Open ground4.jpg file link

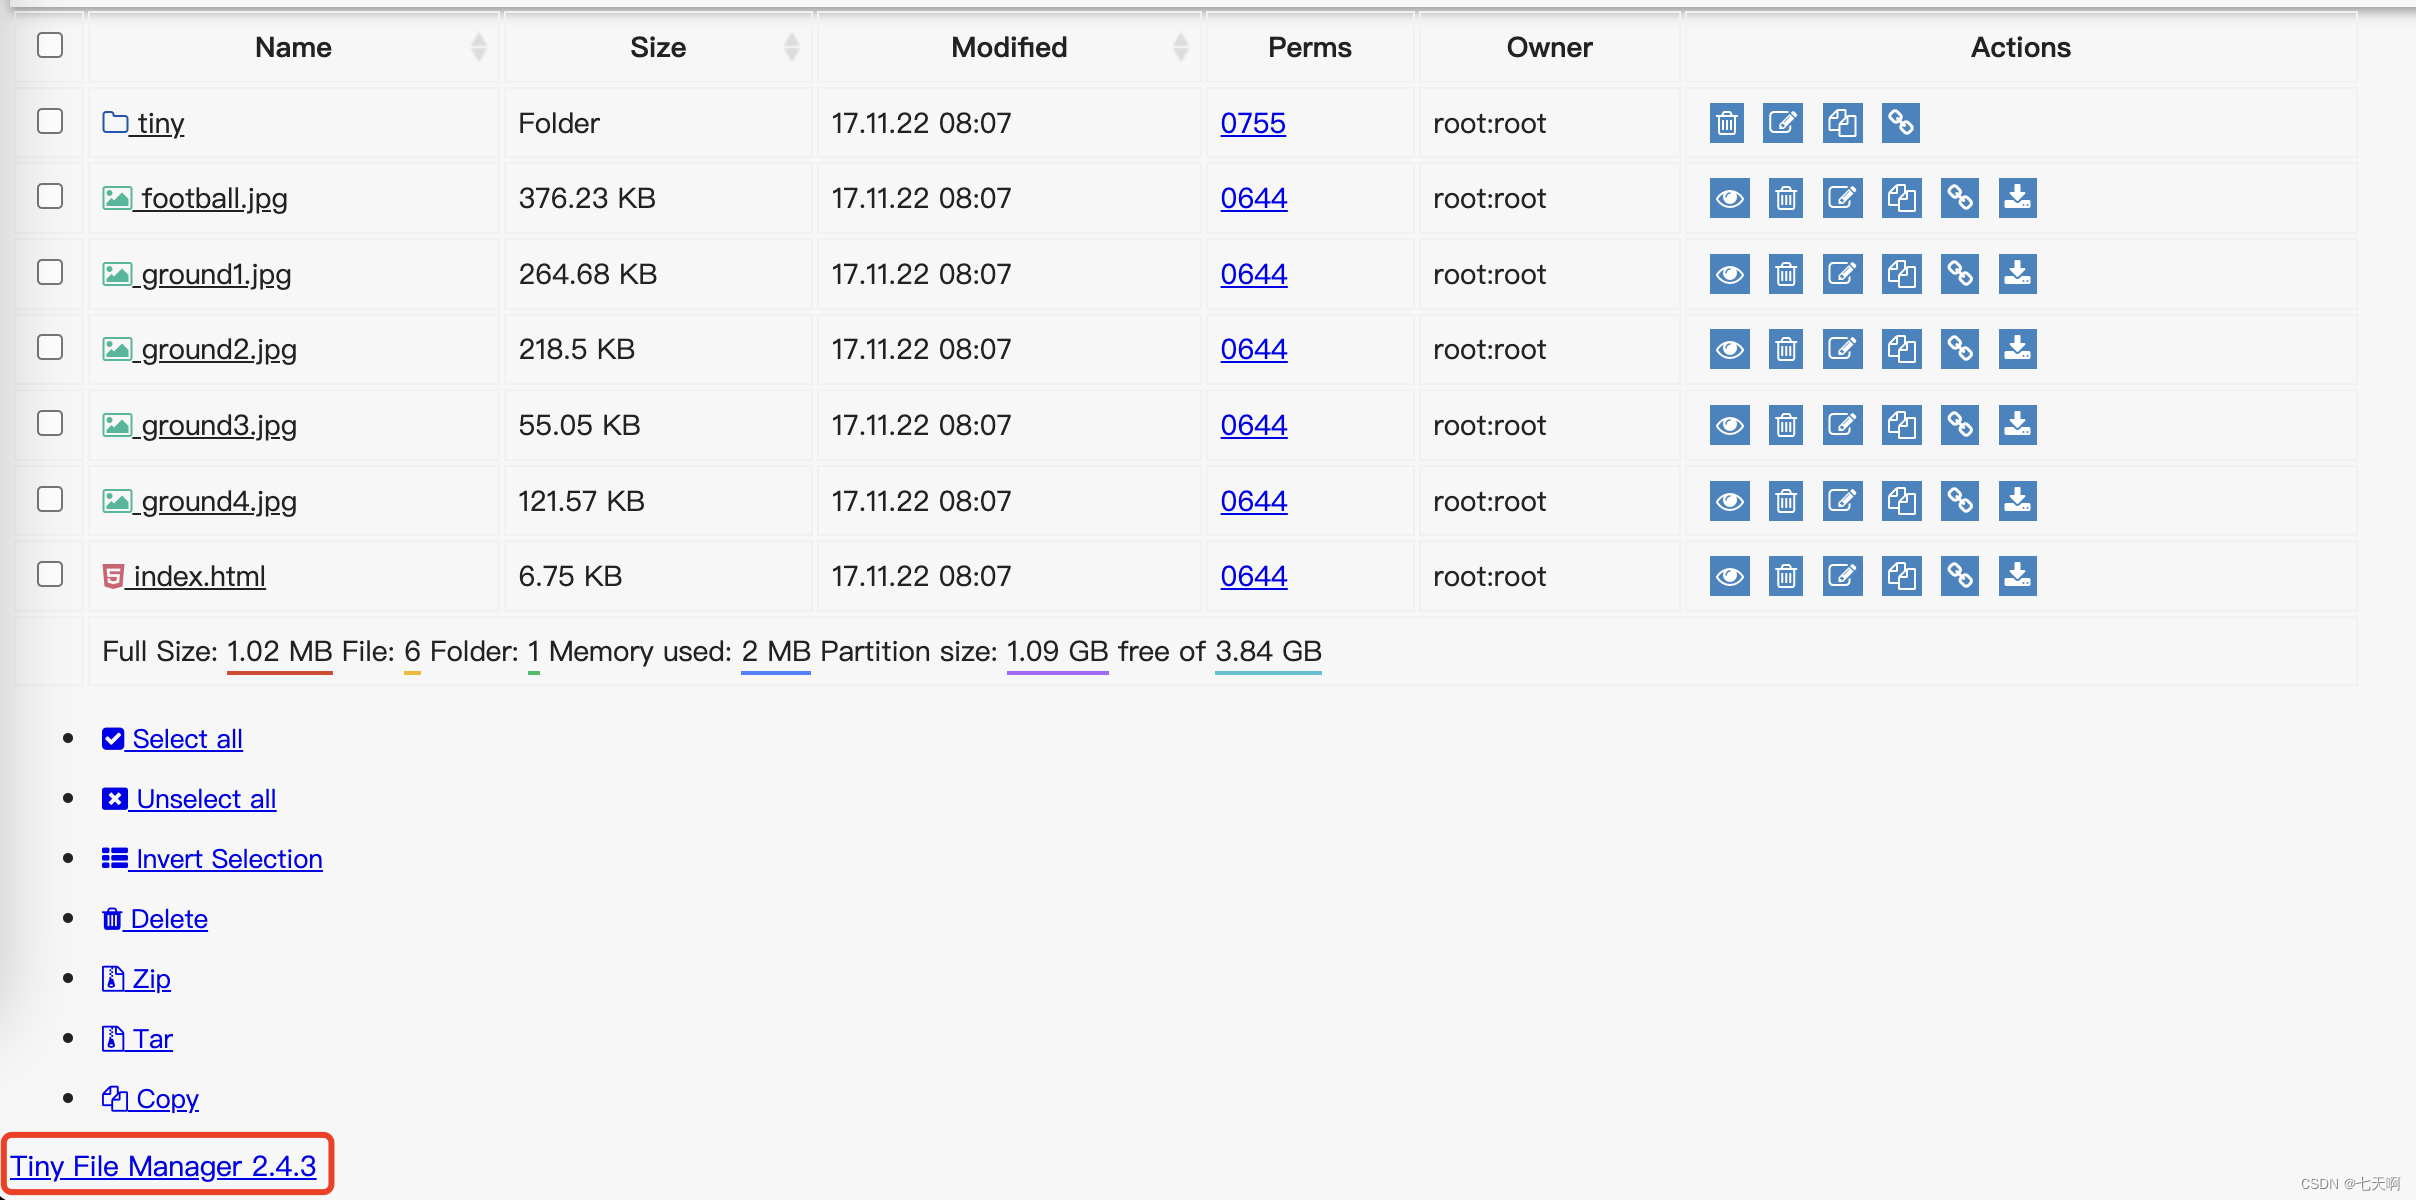coord(200,501)
